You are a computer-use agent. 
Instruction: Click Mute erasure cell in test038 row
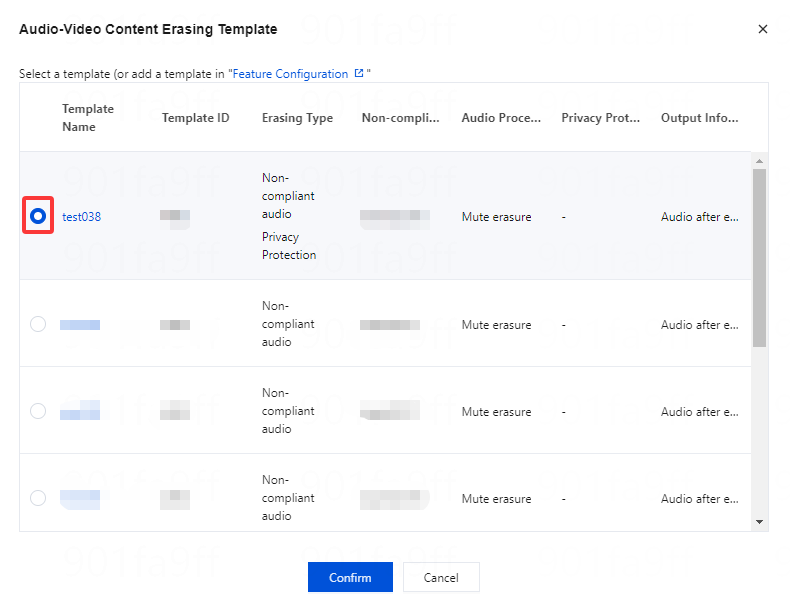pyautogui.click(x=496, y=217)
